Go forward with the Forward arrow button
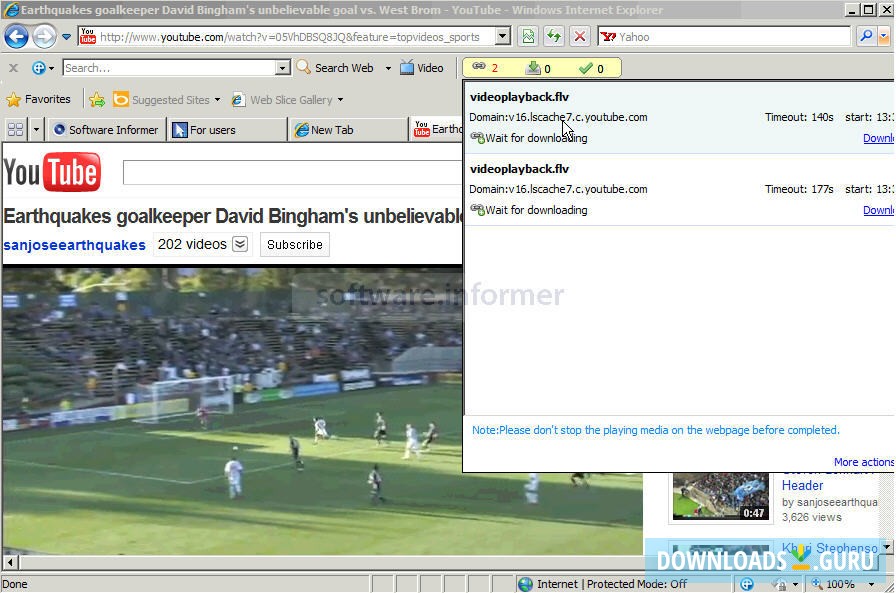Screen dimensions: 896x593 pos(45,37)
